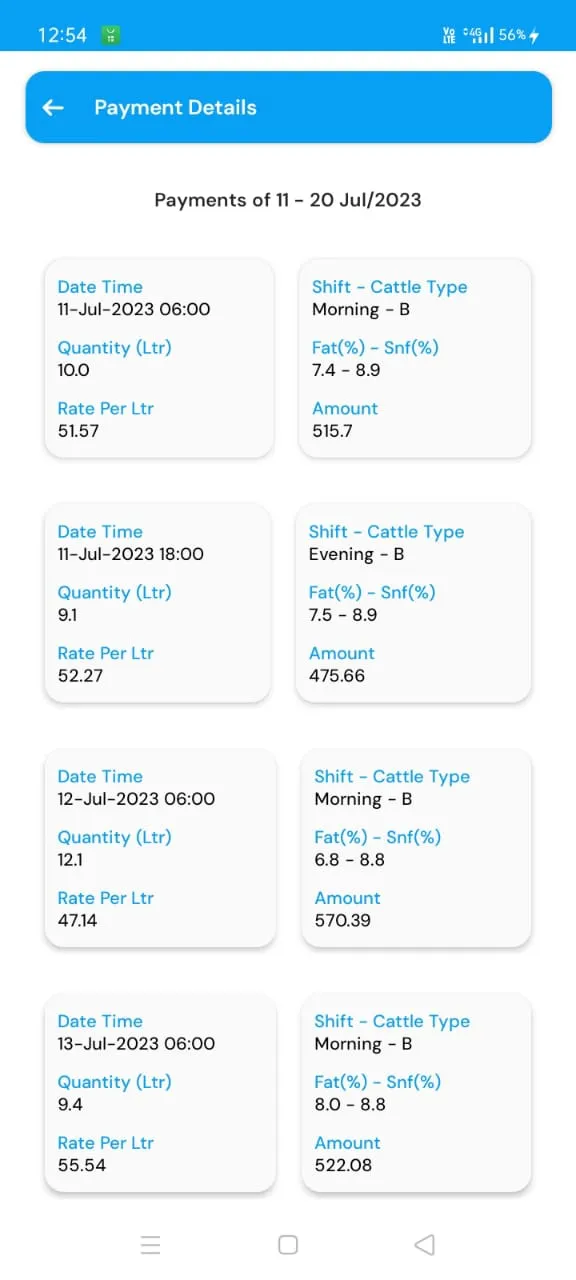
Task: Select the 12-Jul-2023 06:00 entry card
Action: click(x=159, y=848)
